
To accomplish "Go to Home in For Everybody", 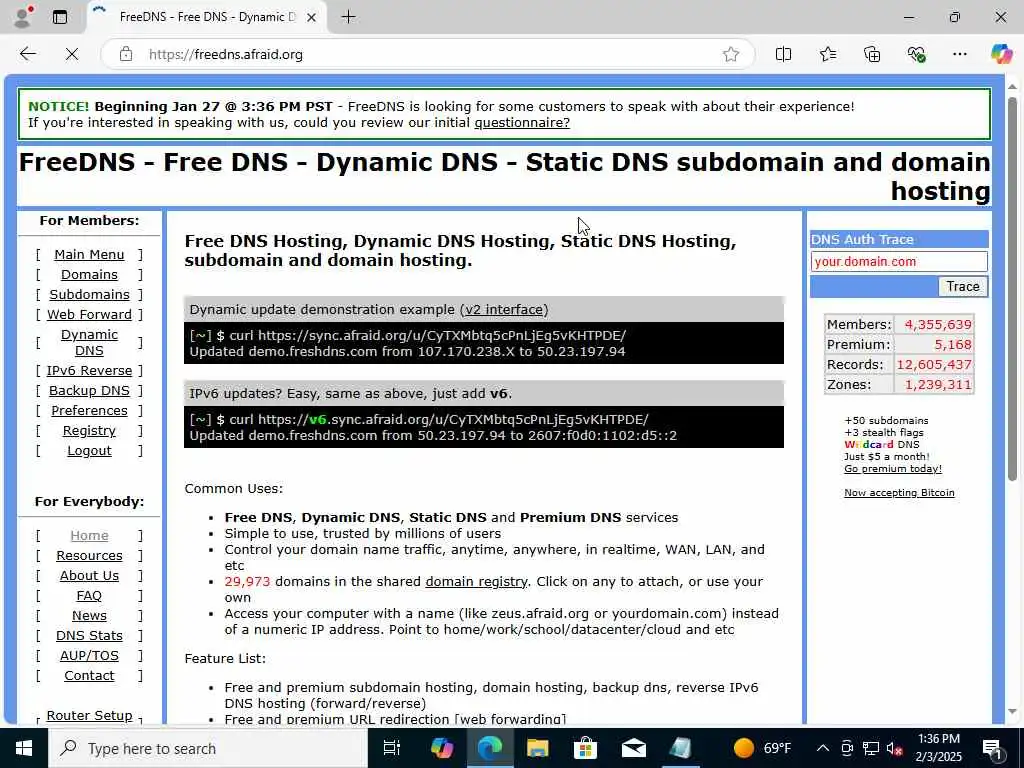I will 89,536.
